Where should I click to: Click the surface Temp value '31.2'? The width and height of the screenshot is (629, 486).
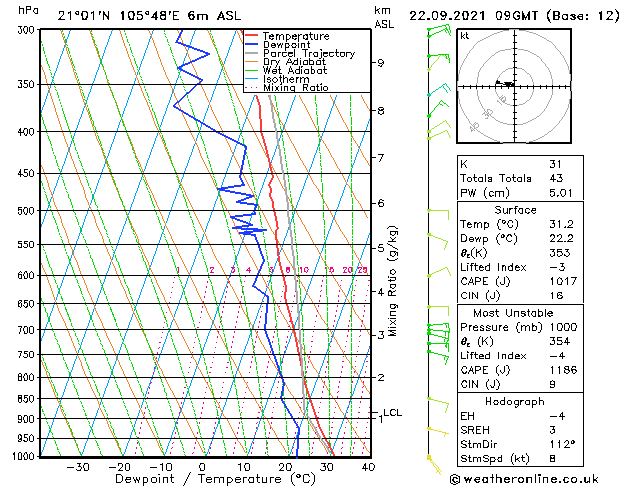(561, 225)
